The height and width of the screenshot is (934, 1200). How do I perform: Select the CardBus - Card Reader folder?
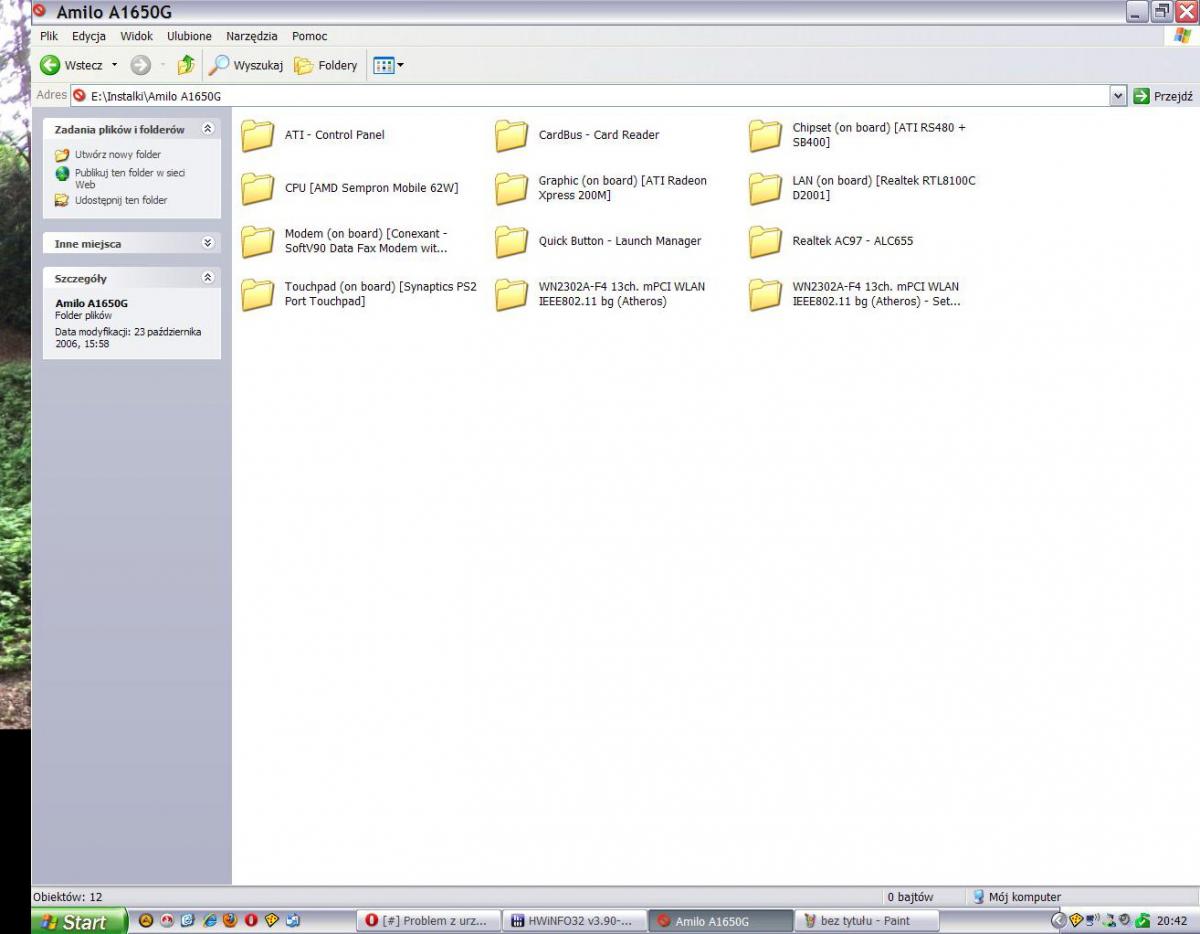[577, 135]
